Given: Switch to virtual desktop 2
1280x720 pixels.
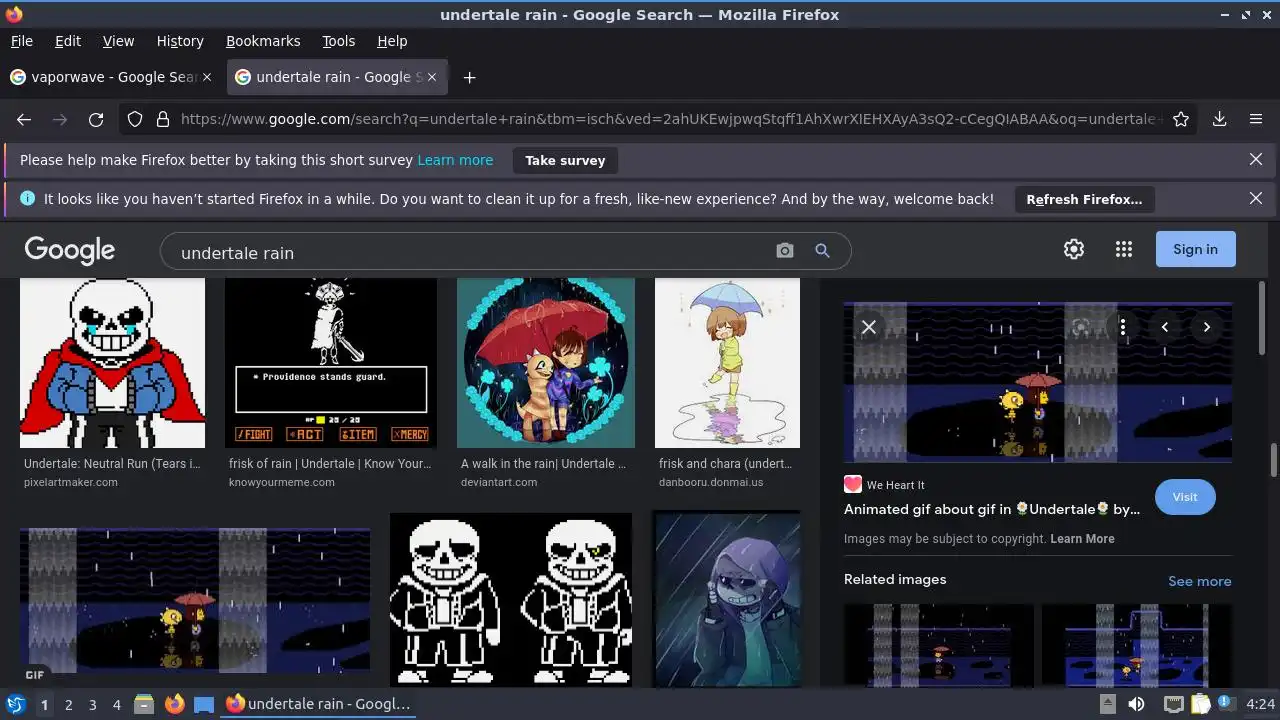Looking at the screenshot, I should 68,704.
